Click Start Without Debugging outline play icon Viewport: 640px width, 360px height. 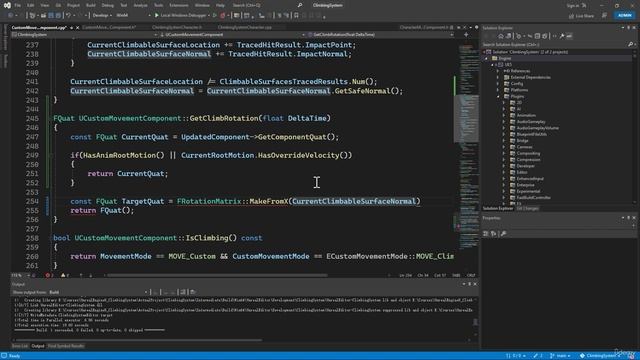point(215,16)
